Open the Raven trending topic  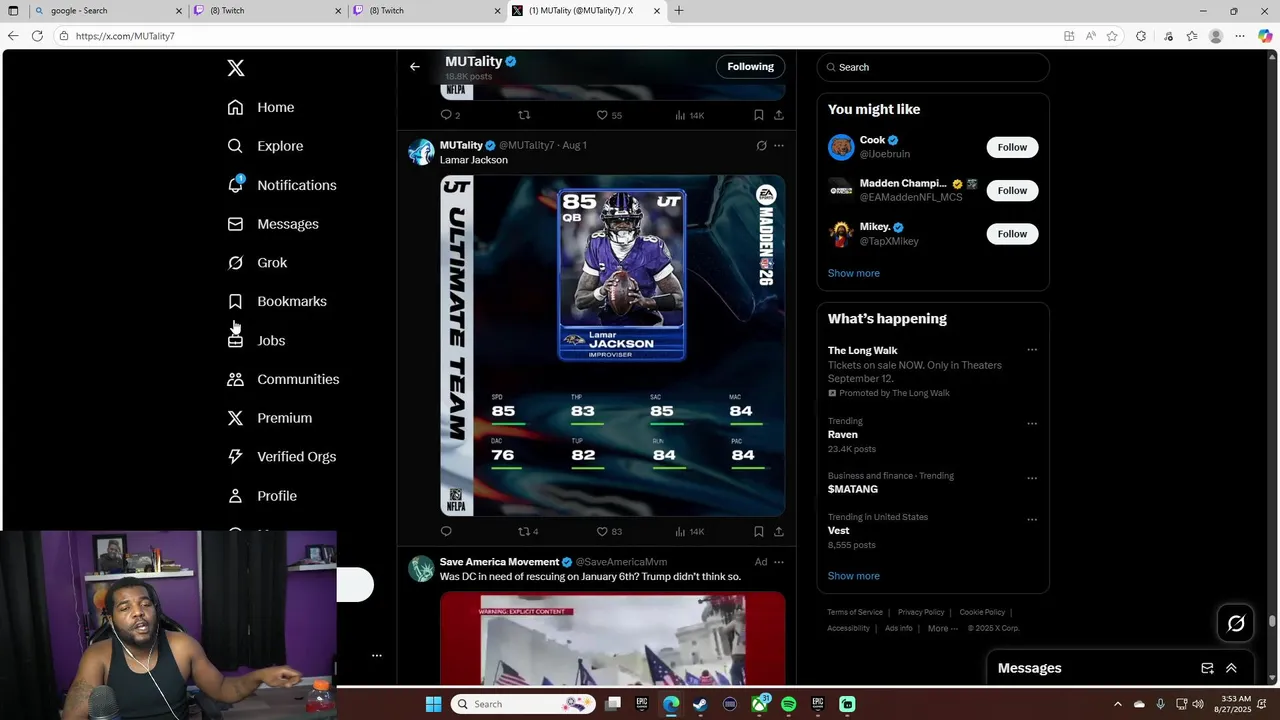pos(933,435)
